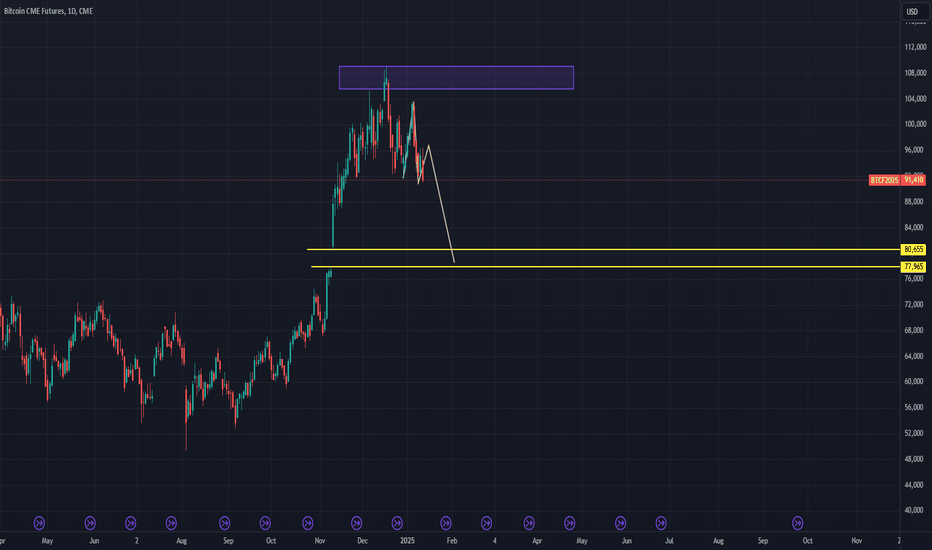Click the Dec label on time axis
This screenshot has width=932, height=550.
(363, 540)
